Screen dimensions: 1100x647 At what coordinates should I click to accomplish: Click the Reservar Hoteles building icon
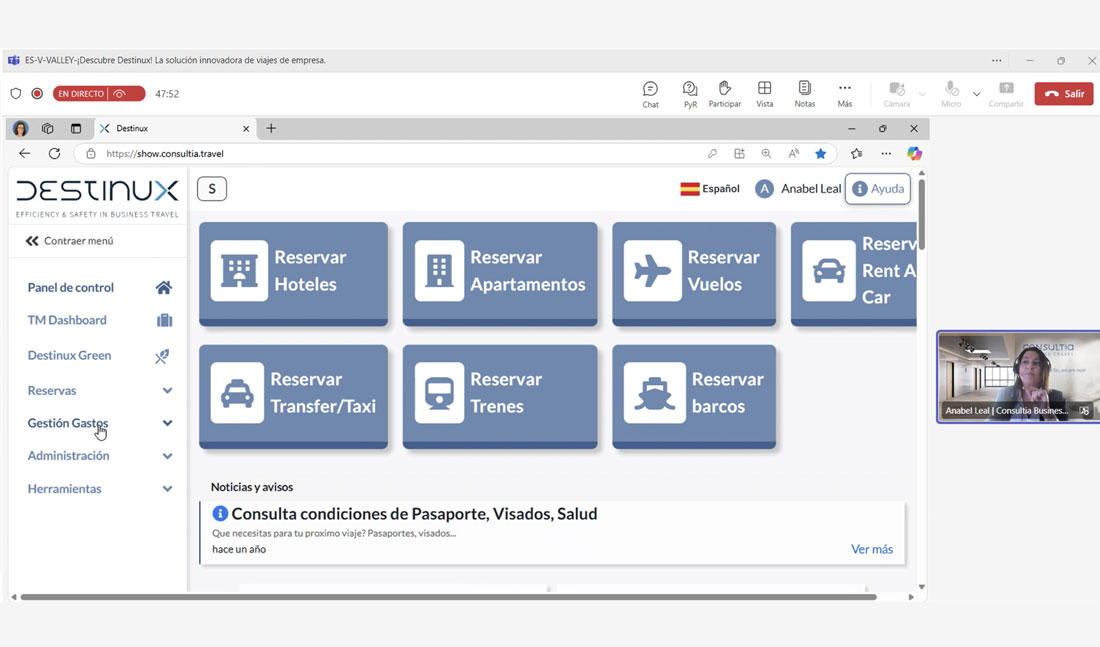tap(239, 271)
